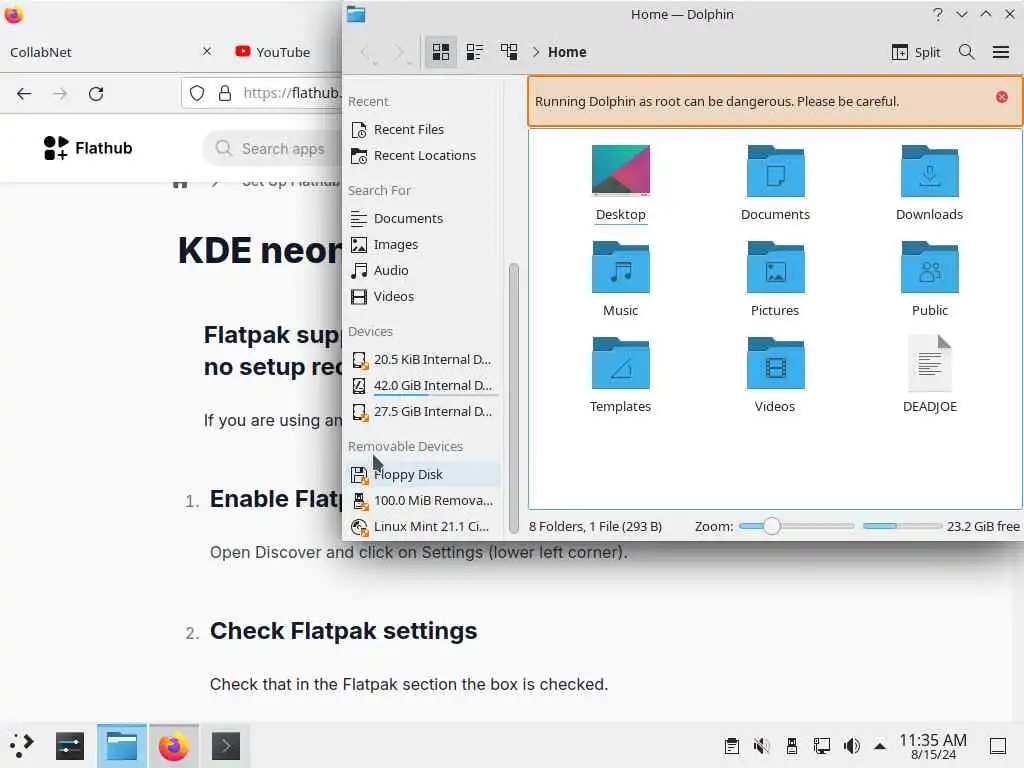Switch Dolphin to Details tree view mode
The image size is (1024, 768).
[509, 52]
